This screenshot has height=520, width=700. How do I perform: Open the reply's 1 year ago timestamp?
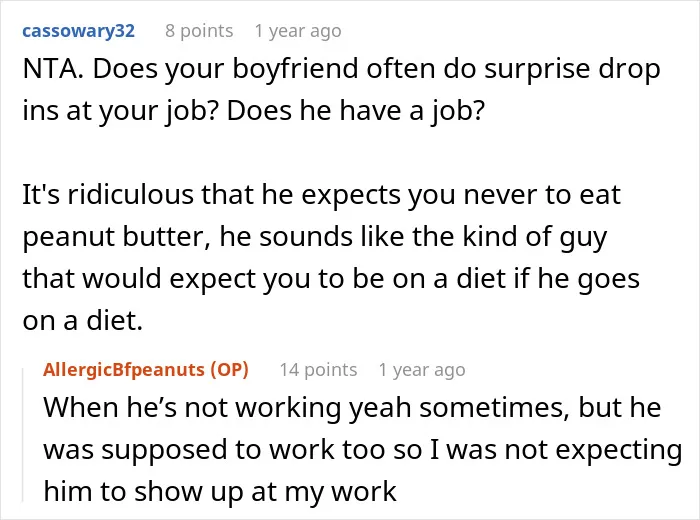(x=422, y=370)
